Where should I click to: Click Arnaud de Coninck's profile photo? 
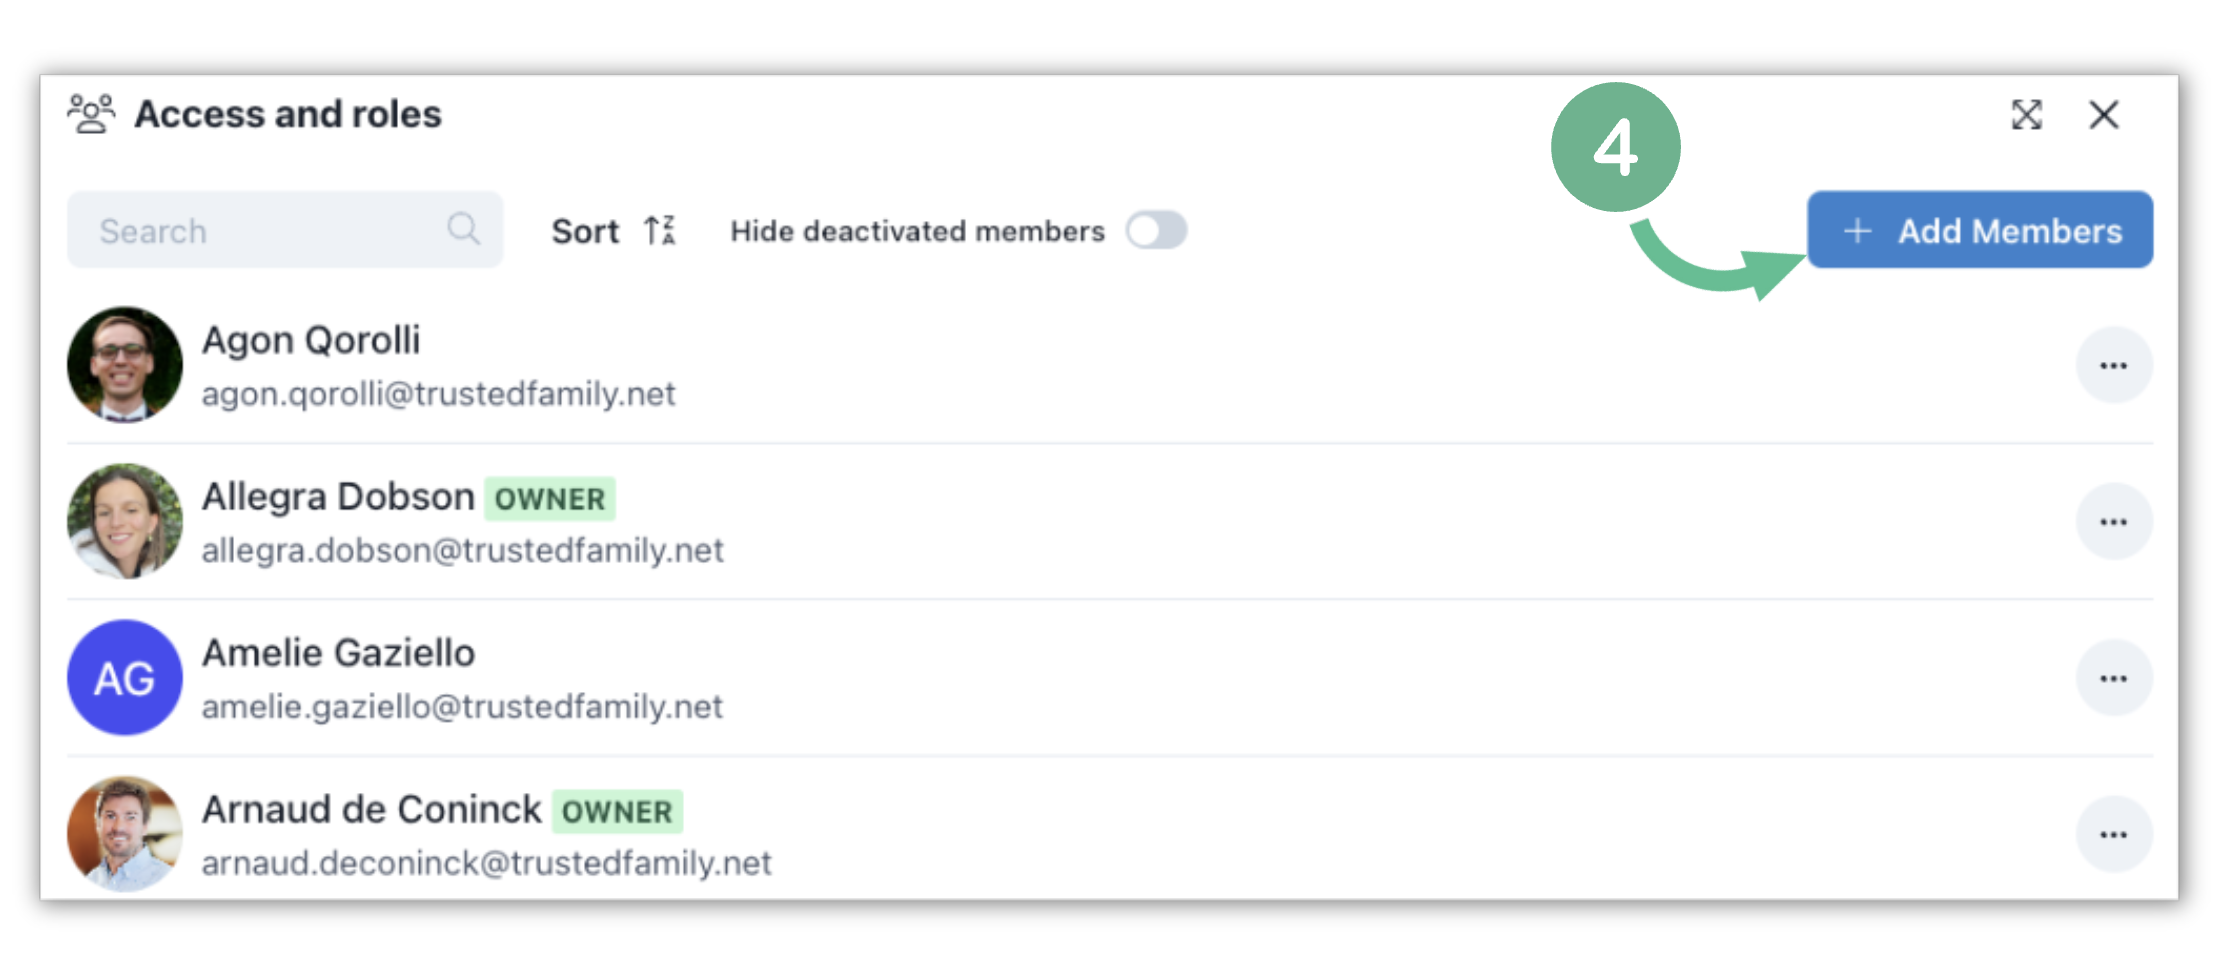click(x=125, y=834)
